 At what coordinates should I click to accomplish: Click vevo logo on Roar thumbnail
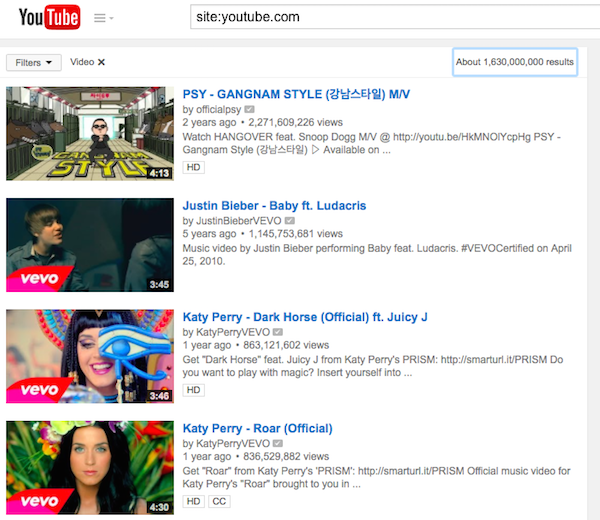pos(39,501)
